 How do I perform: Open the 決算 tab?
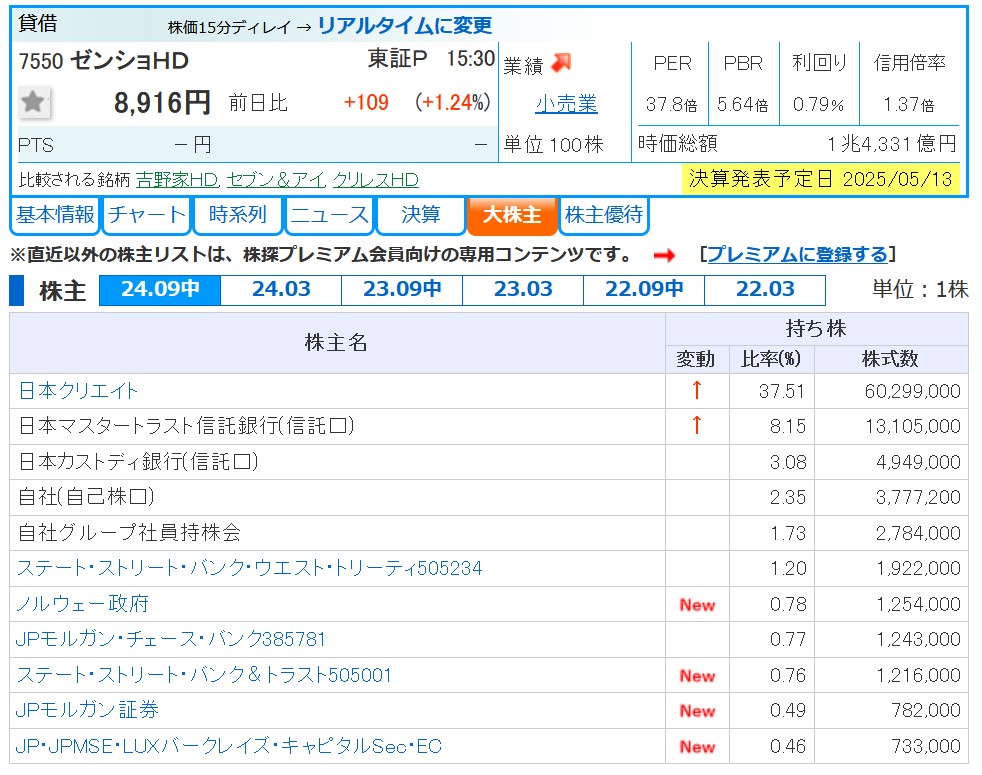[421, 215]
